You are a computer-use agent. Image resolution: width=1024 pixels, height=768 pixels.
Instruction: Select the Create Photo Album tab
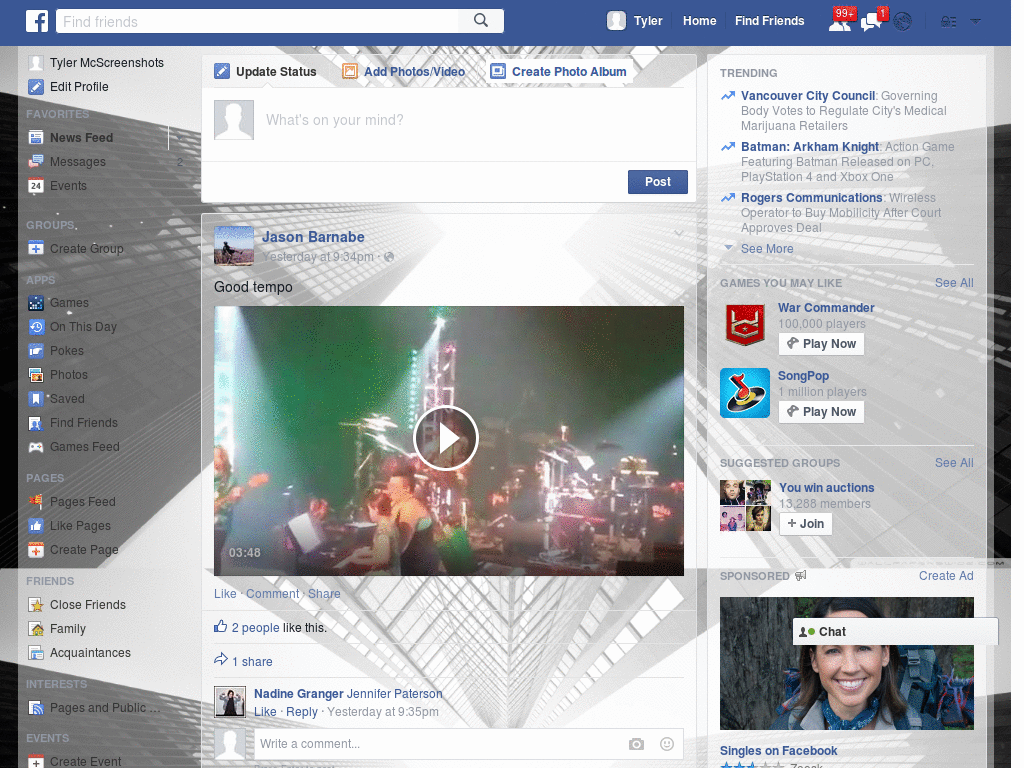point(559,72)
